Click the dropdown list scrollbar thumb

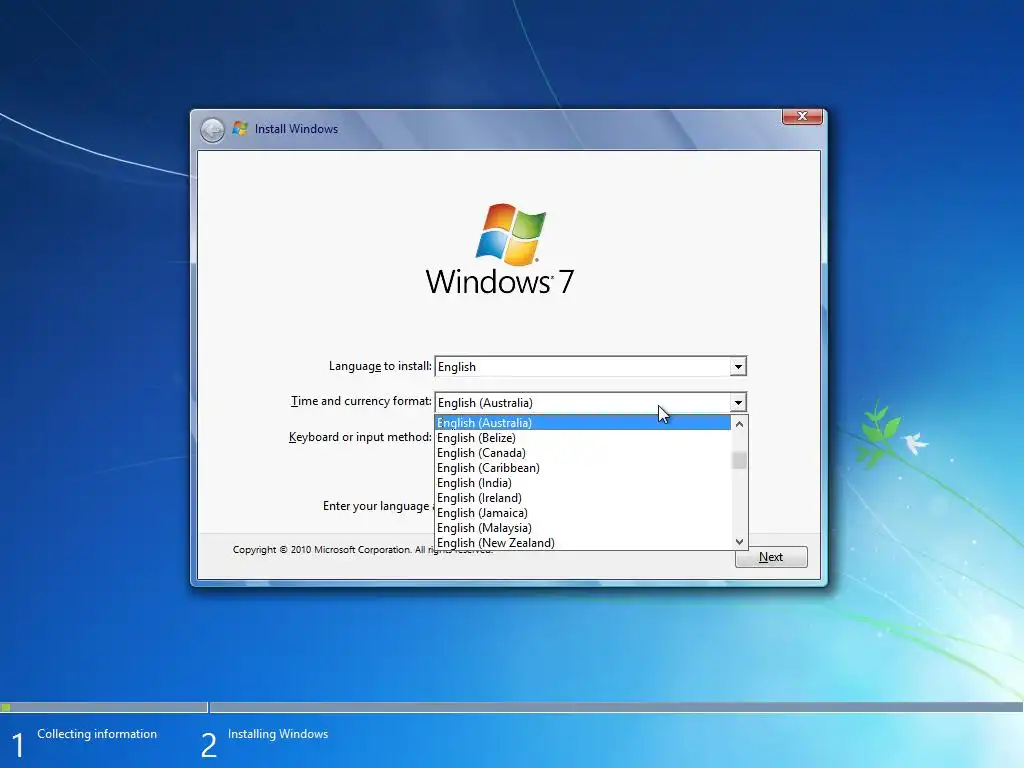pyautogui.click(x=739, y=460)
